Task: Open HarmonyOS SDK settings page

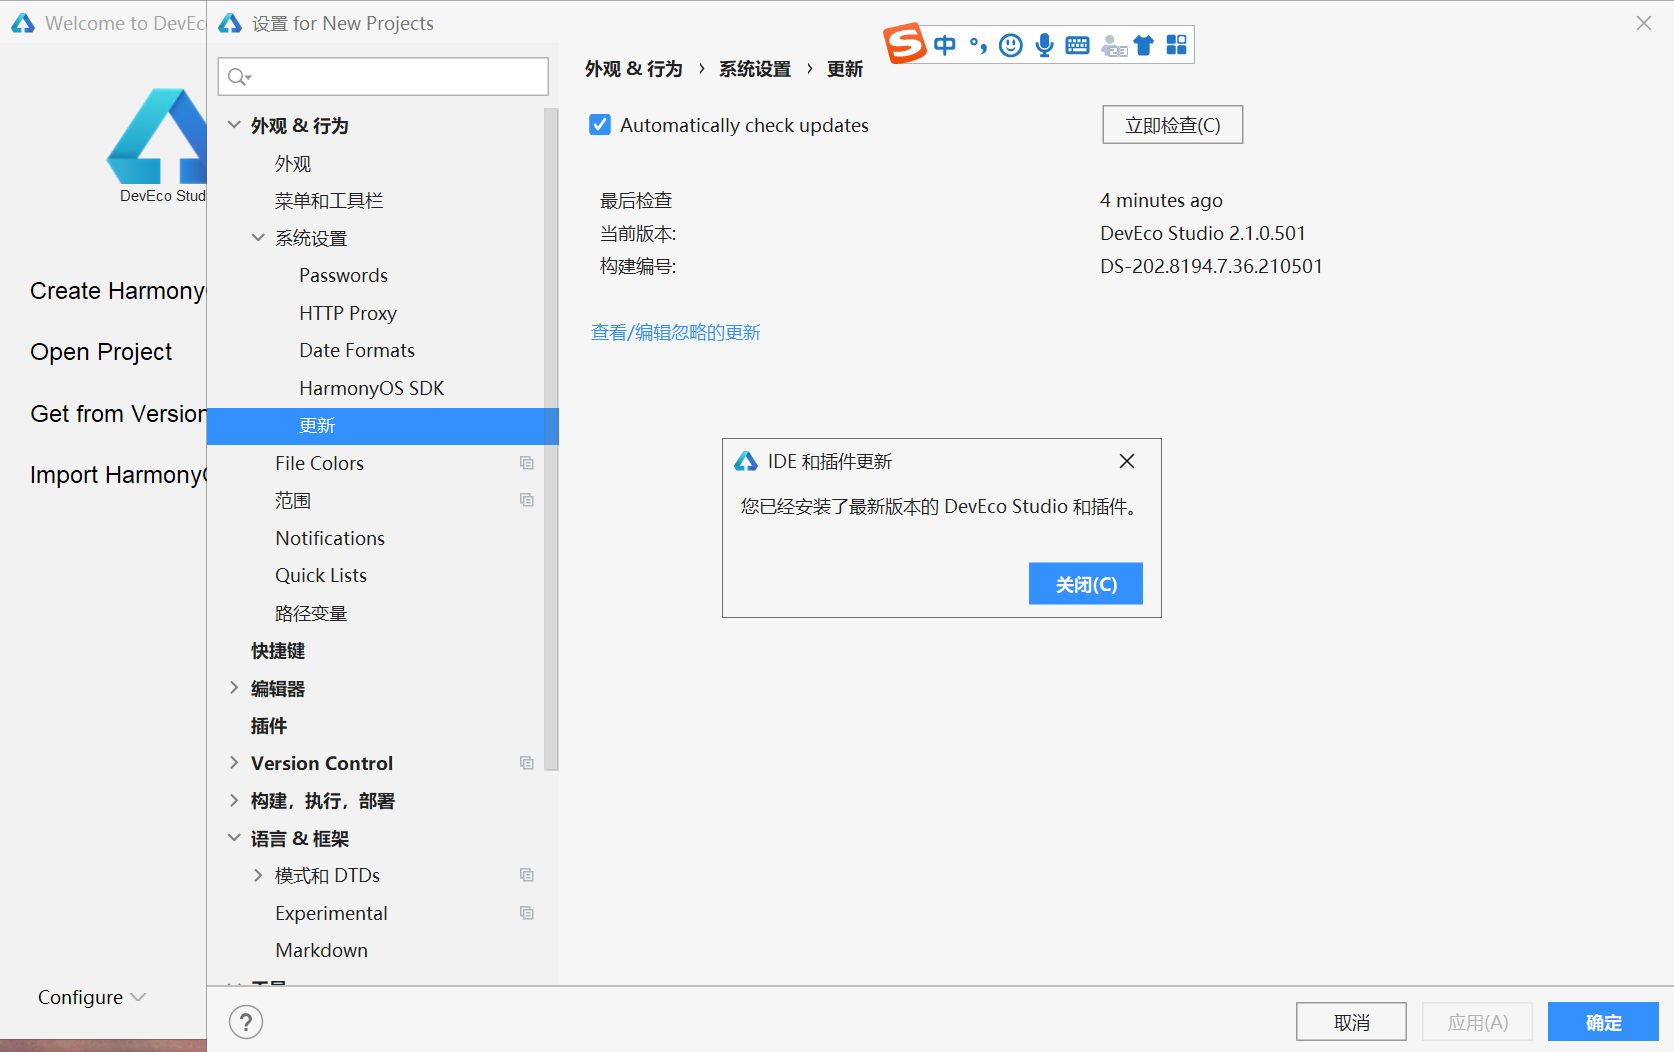Action: (371, 388)
